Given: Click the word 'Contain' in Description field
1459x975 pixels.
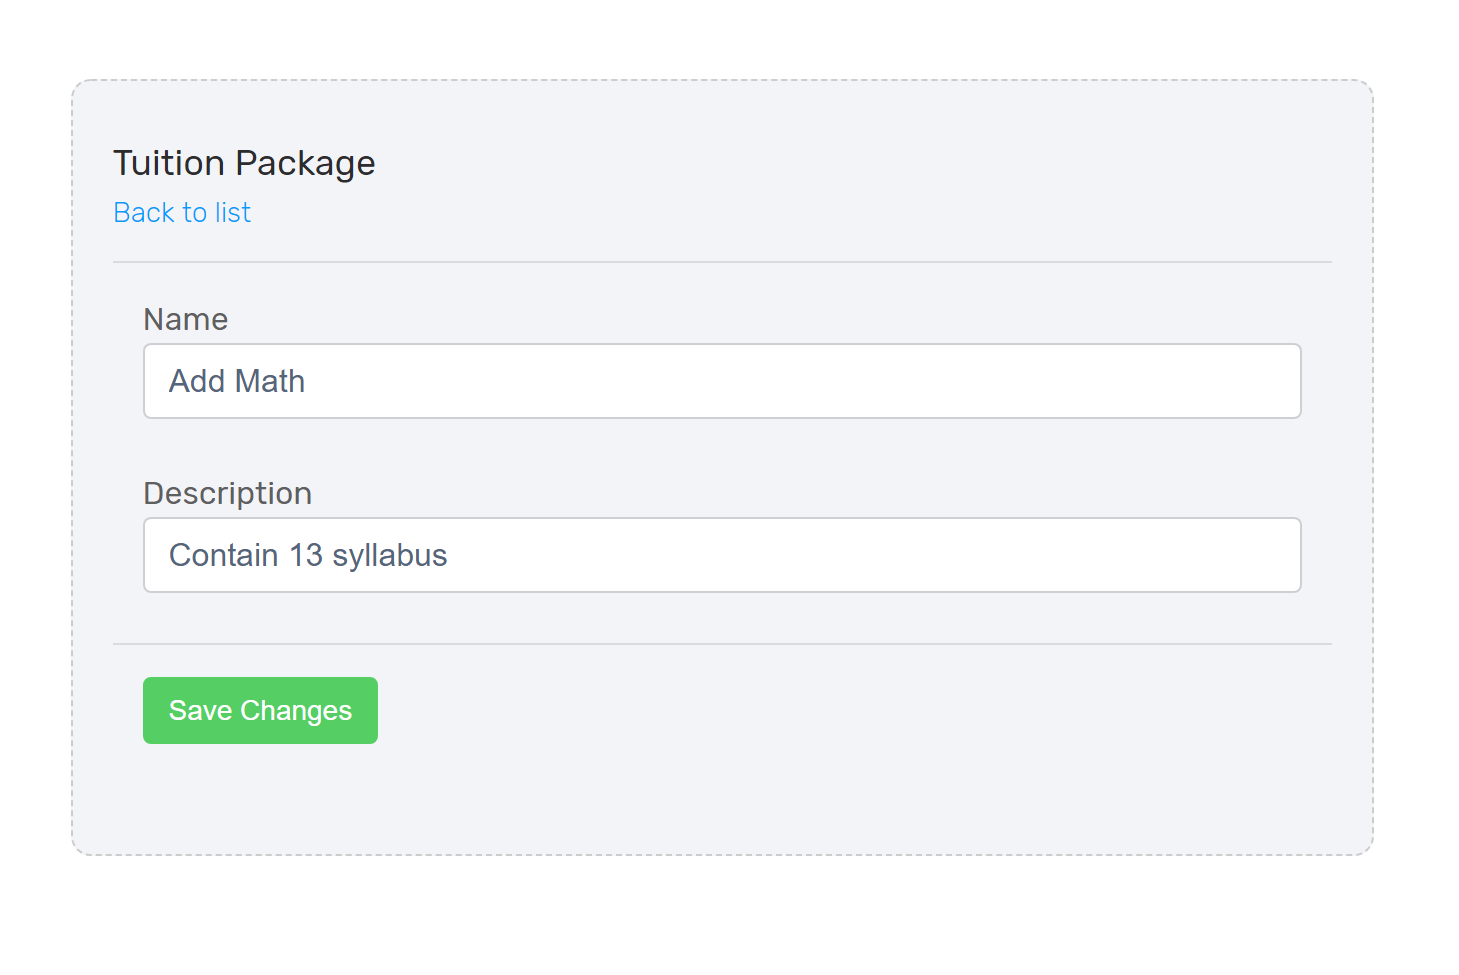Looking at the screenshot, I should tap(224, 555).
